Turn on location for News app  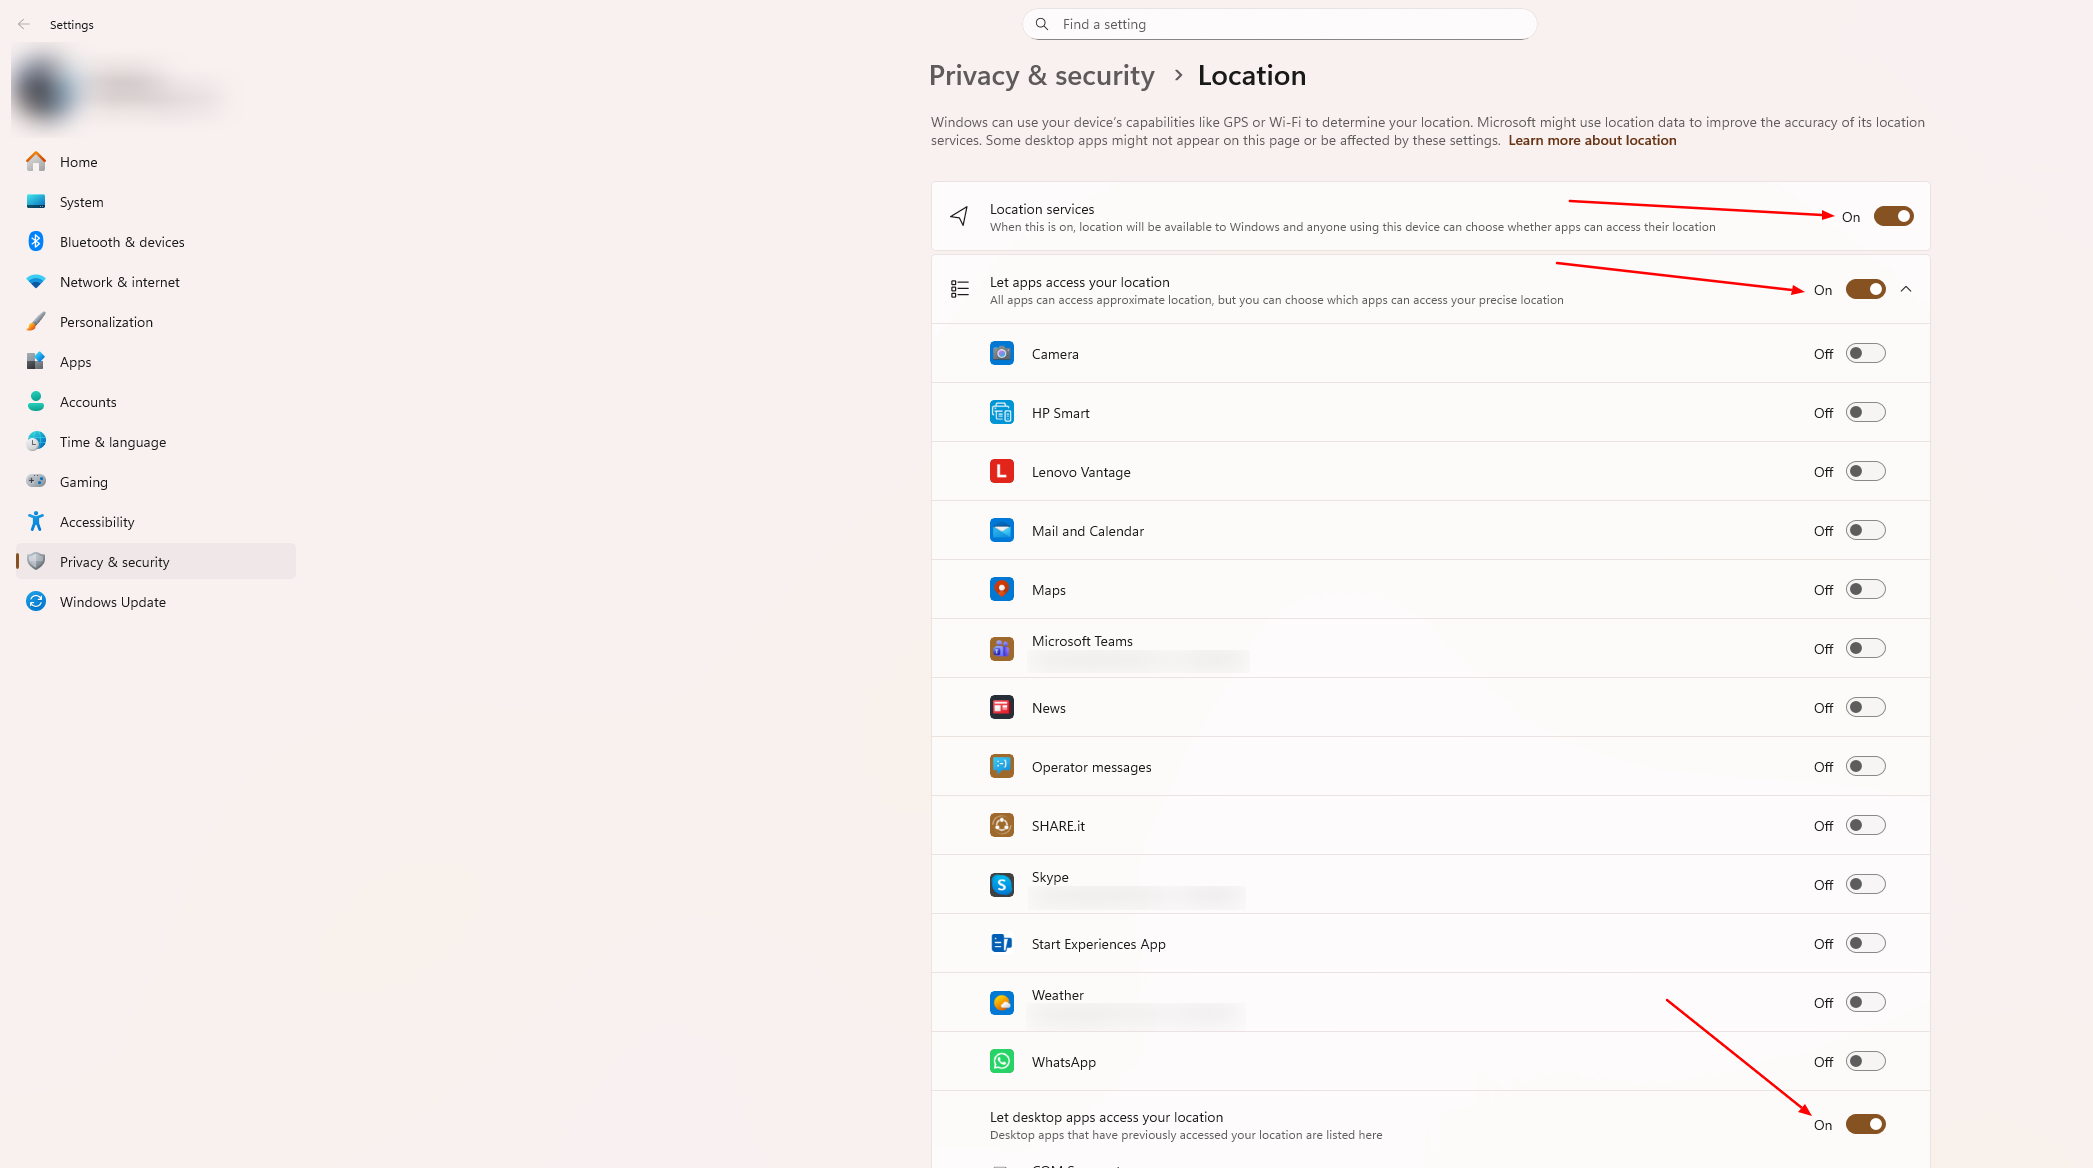pos(1864,708)
